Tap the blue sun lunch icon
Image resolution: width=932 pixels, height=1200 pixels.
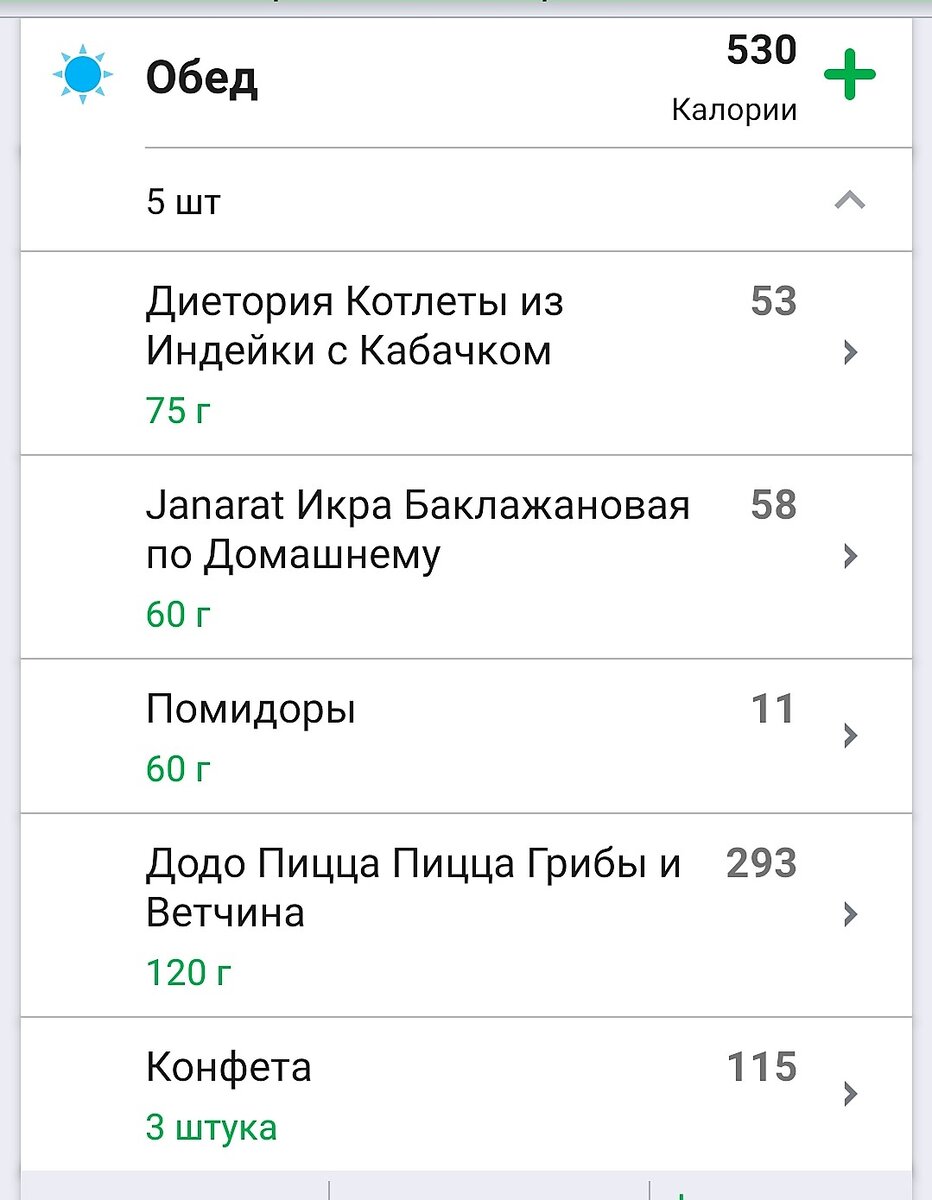[x=83, y=75]
